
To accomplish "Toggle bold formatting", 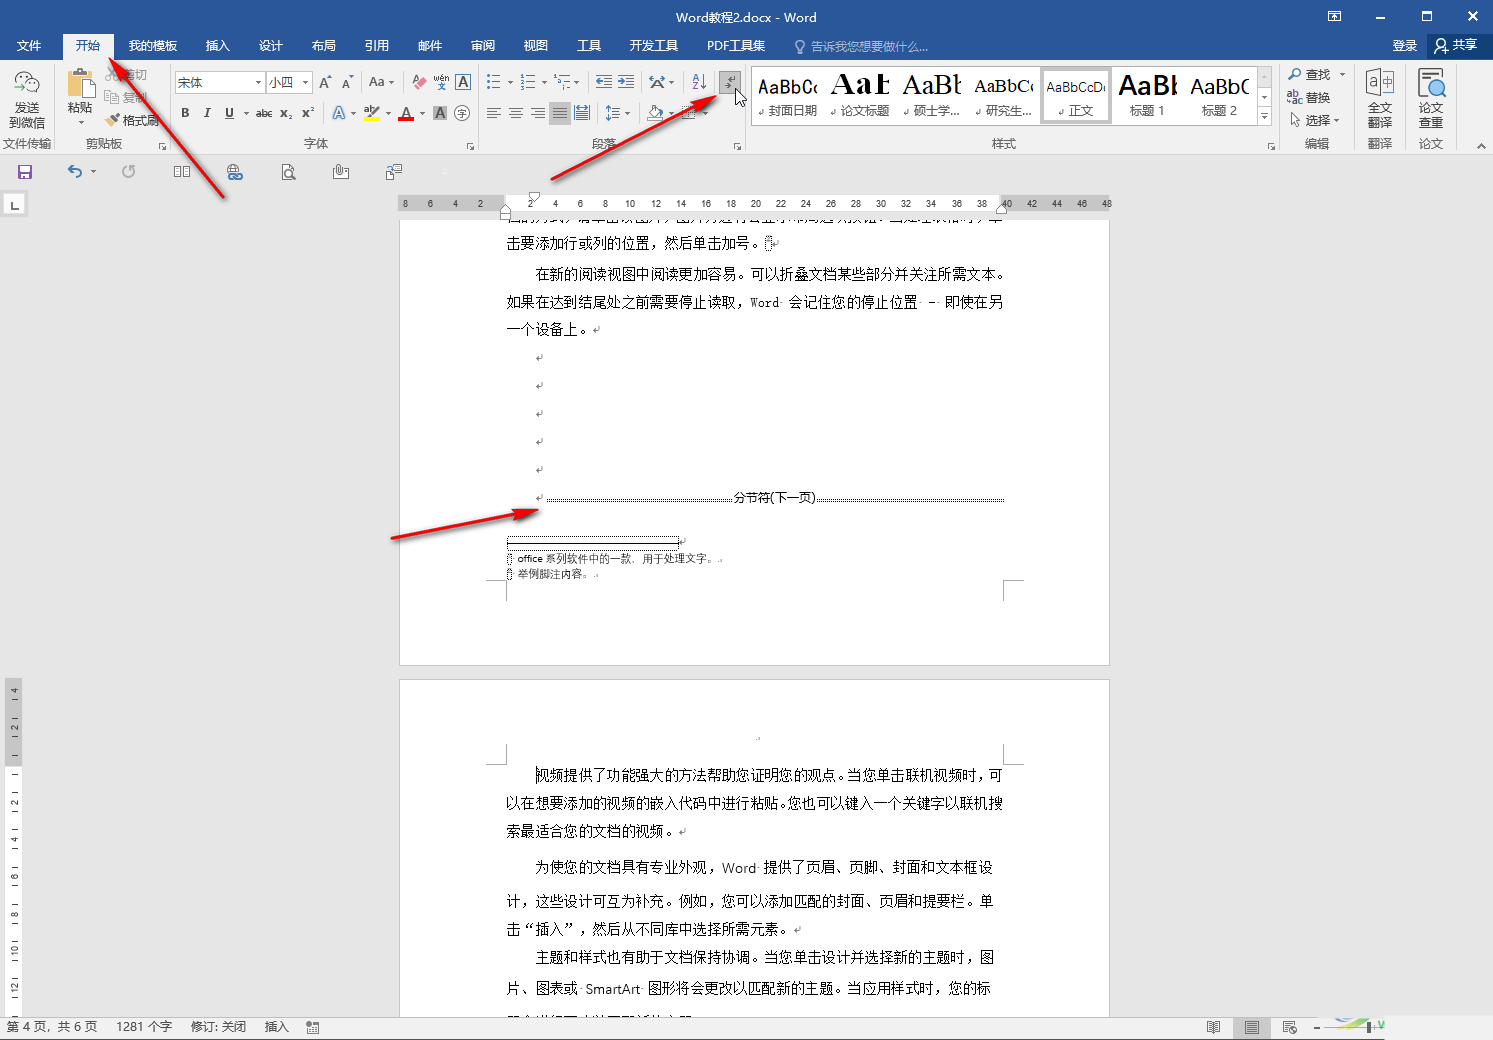I will pyautogui.click(x=184, y=114).
